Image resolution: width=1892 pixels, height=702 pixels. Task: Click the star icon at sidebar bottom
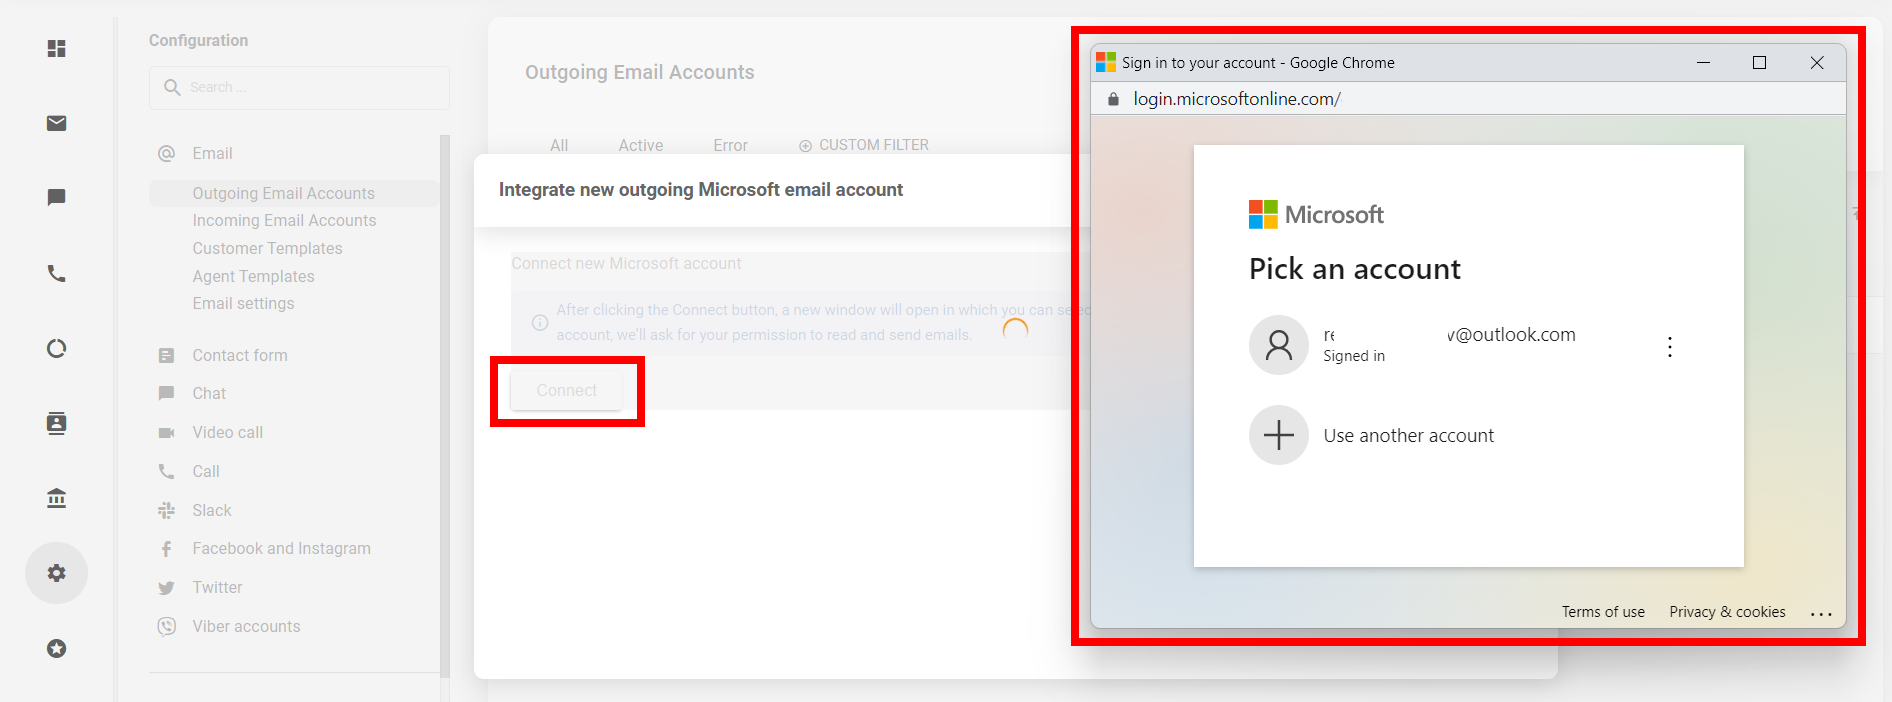pyautogui.click(x=57, y=649)
